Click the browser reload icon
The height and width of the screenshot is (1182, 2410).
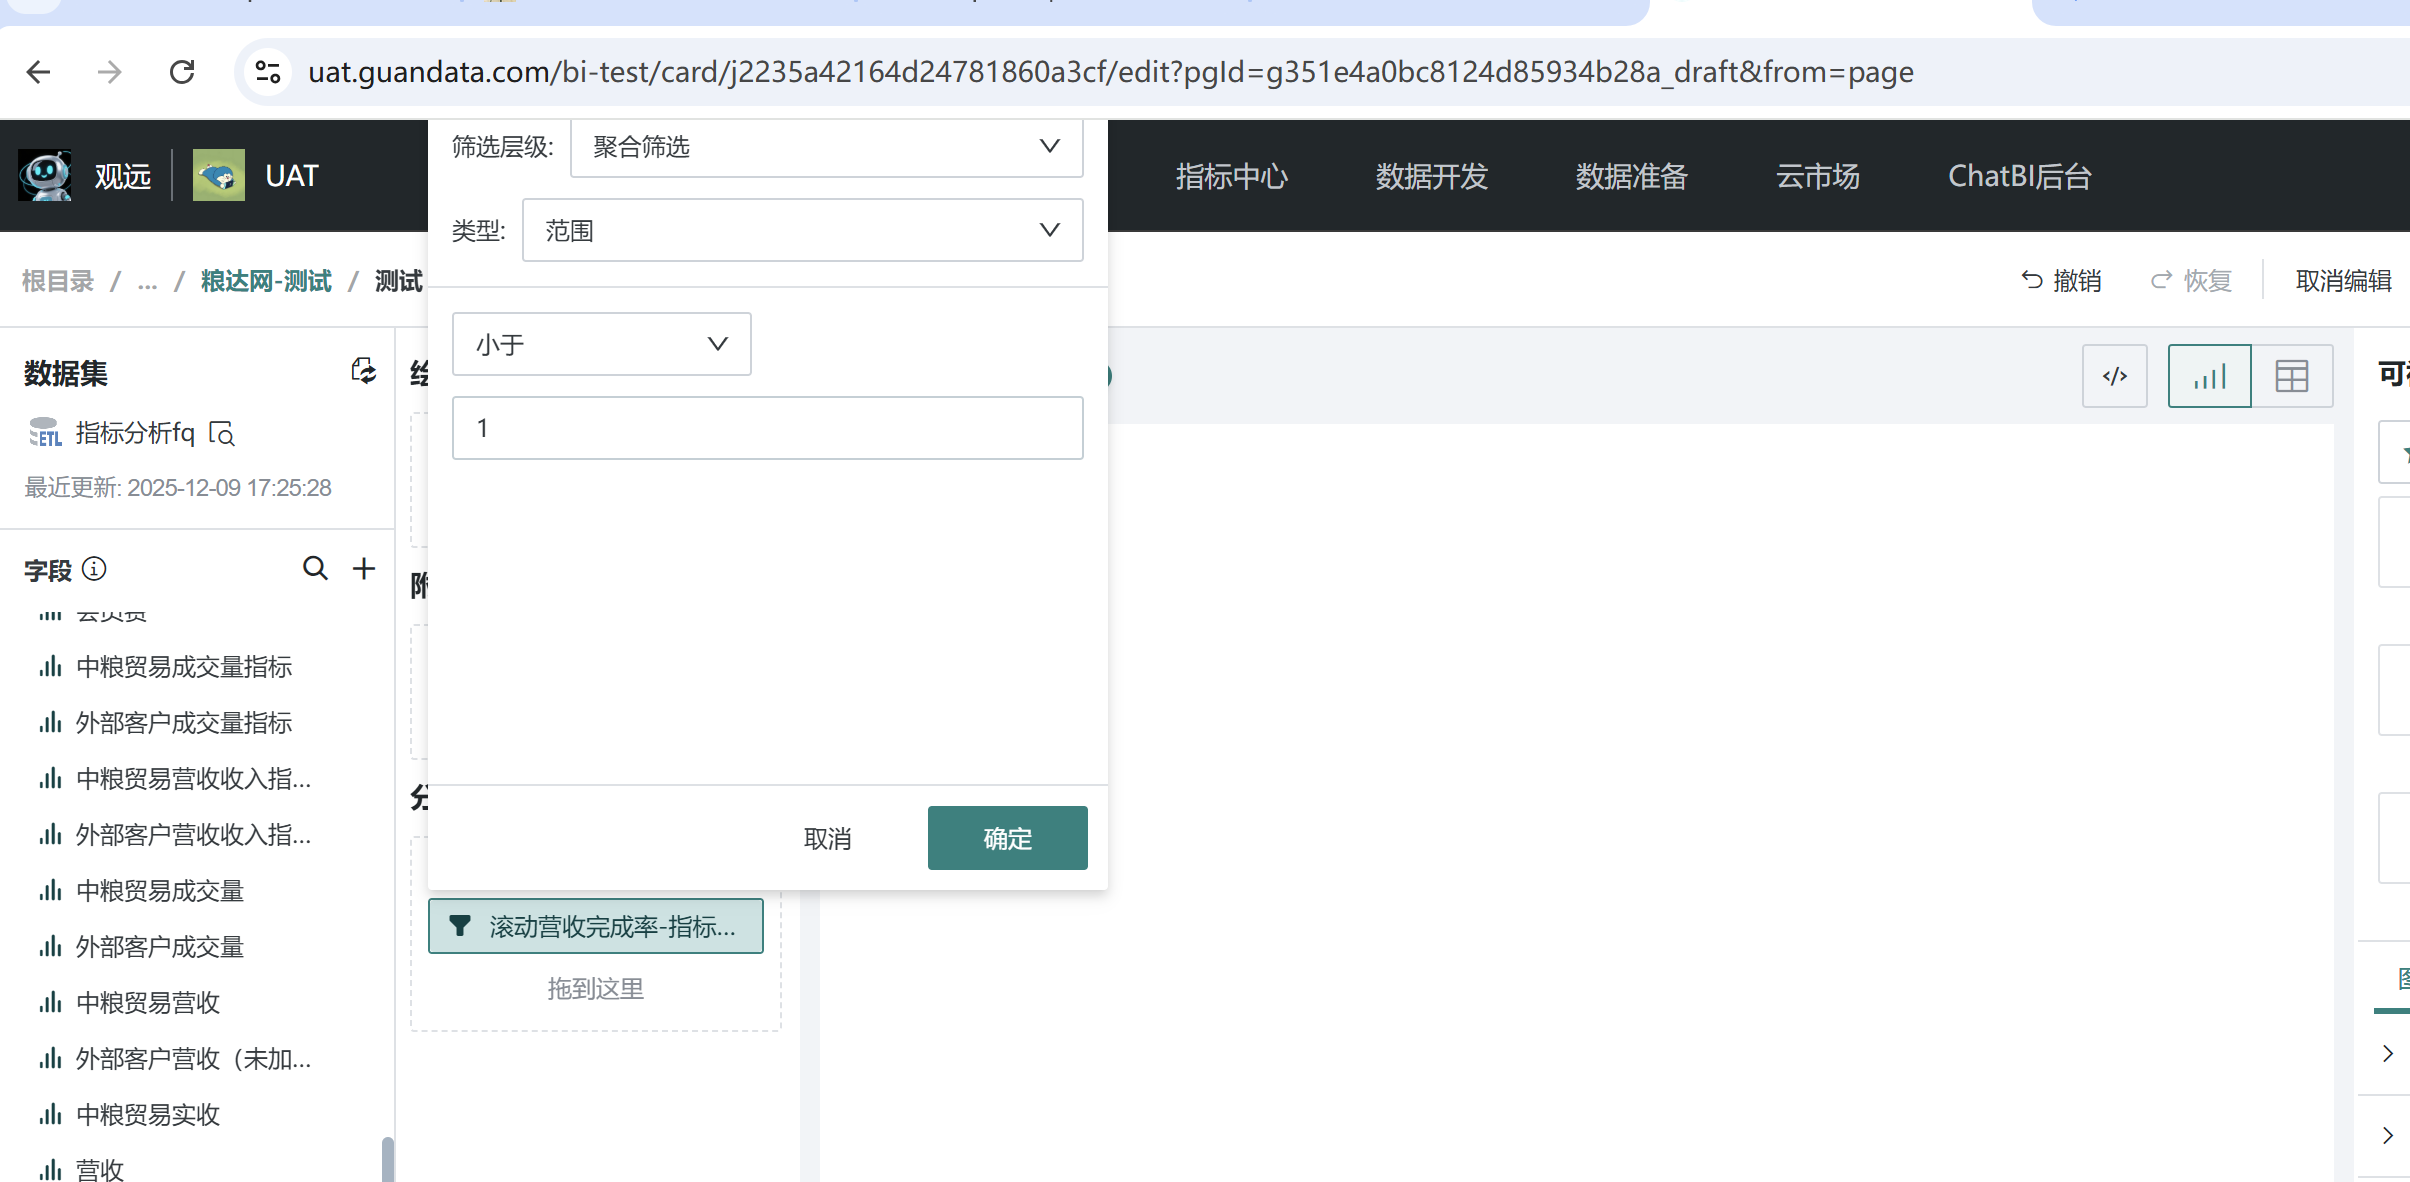point(182,72)
